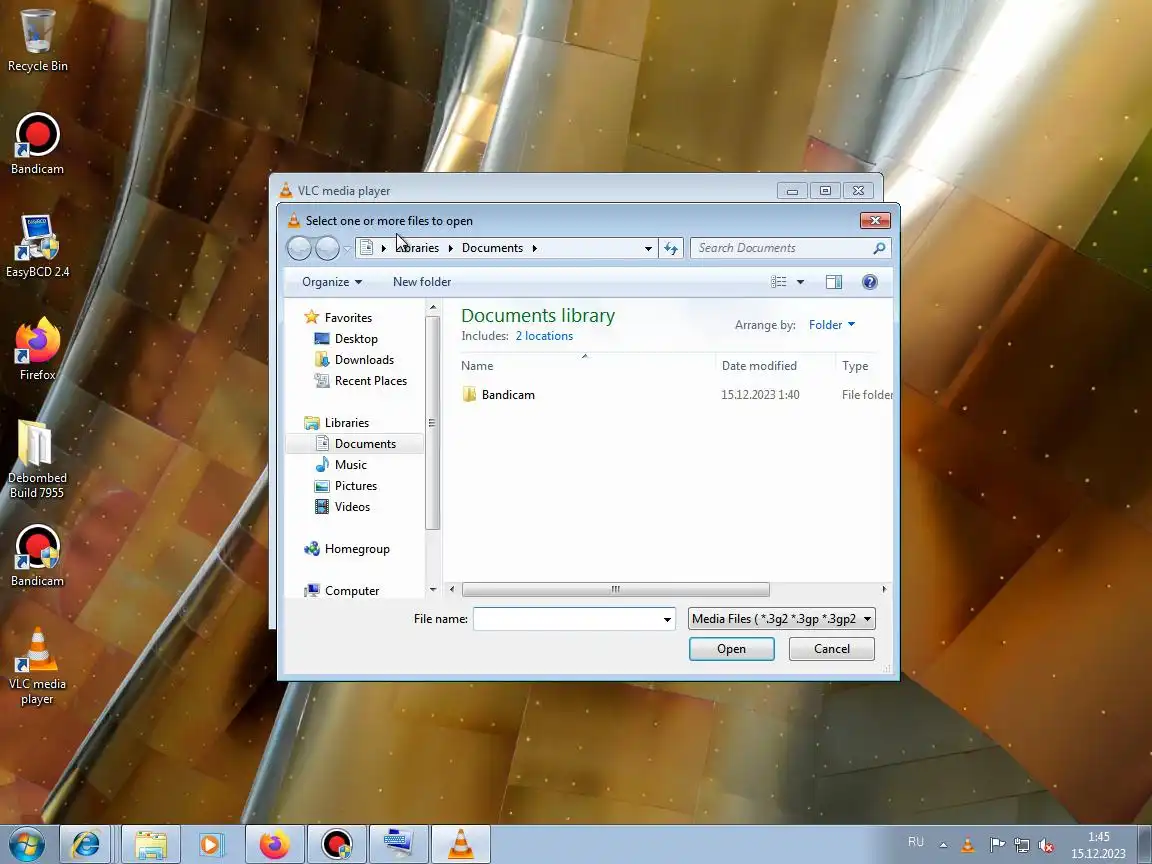
Task: Click the Windows Start orb
Action: click(26, 844)
